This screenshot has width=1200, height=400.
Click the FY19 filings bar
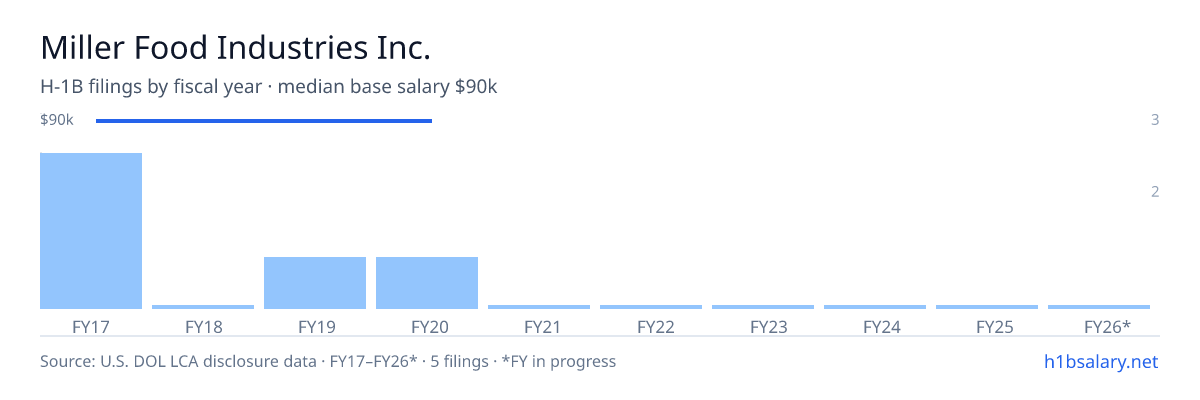tap(315, 283)
